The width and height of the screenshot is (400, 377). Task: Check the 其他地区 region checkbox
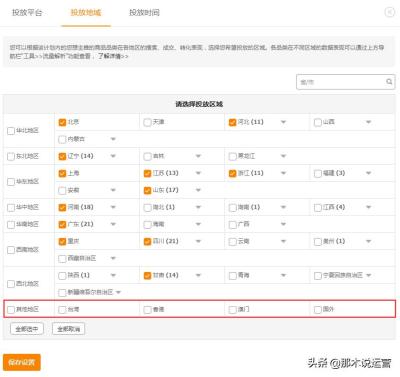pyautogui.click(x=11, y=310)
